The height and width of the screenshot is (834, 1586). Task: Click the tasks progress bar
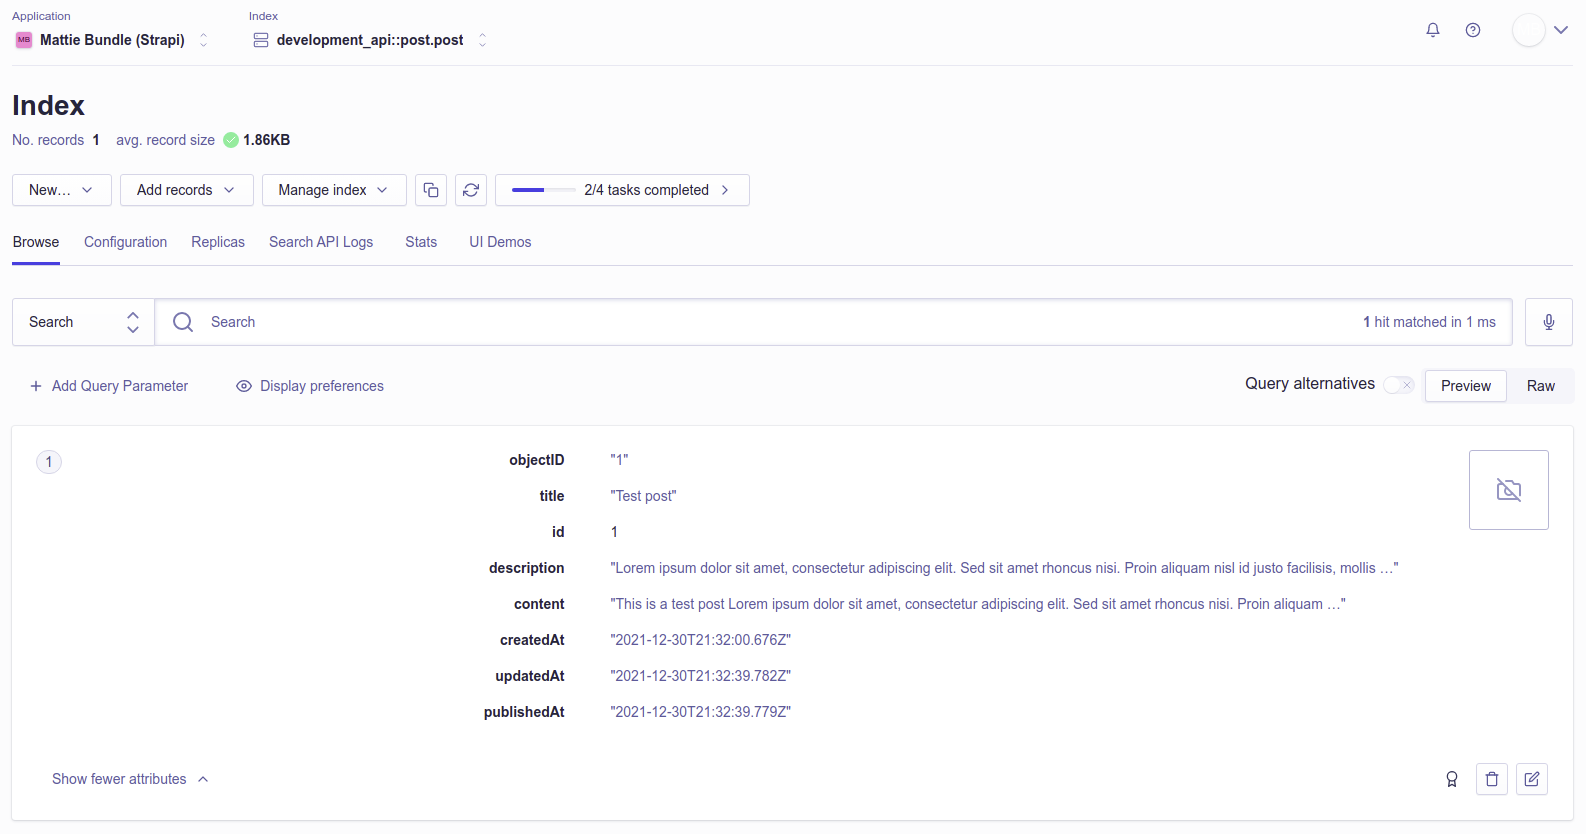click(544, 190)
